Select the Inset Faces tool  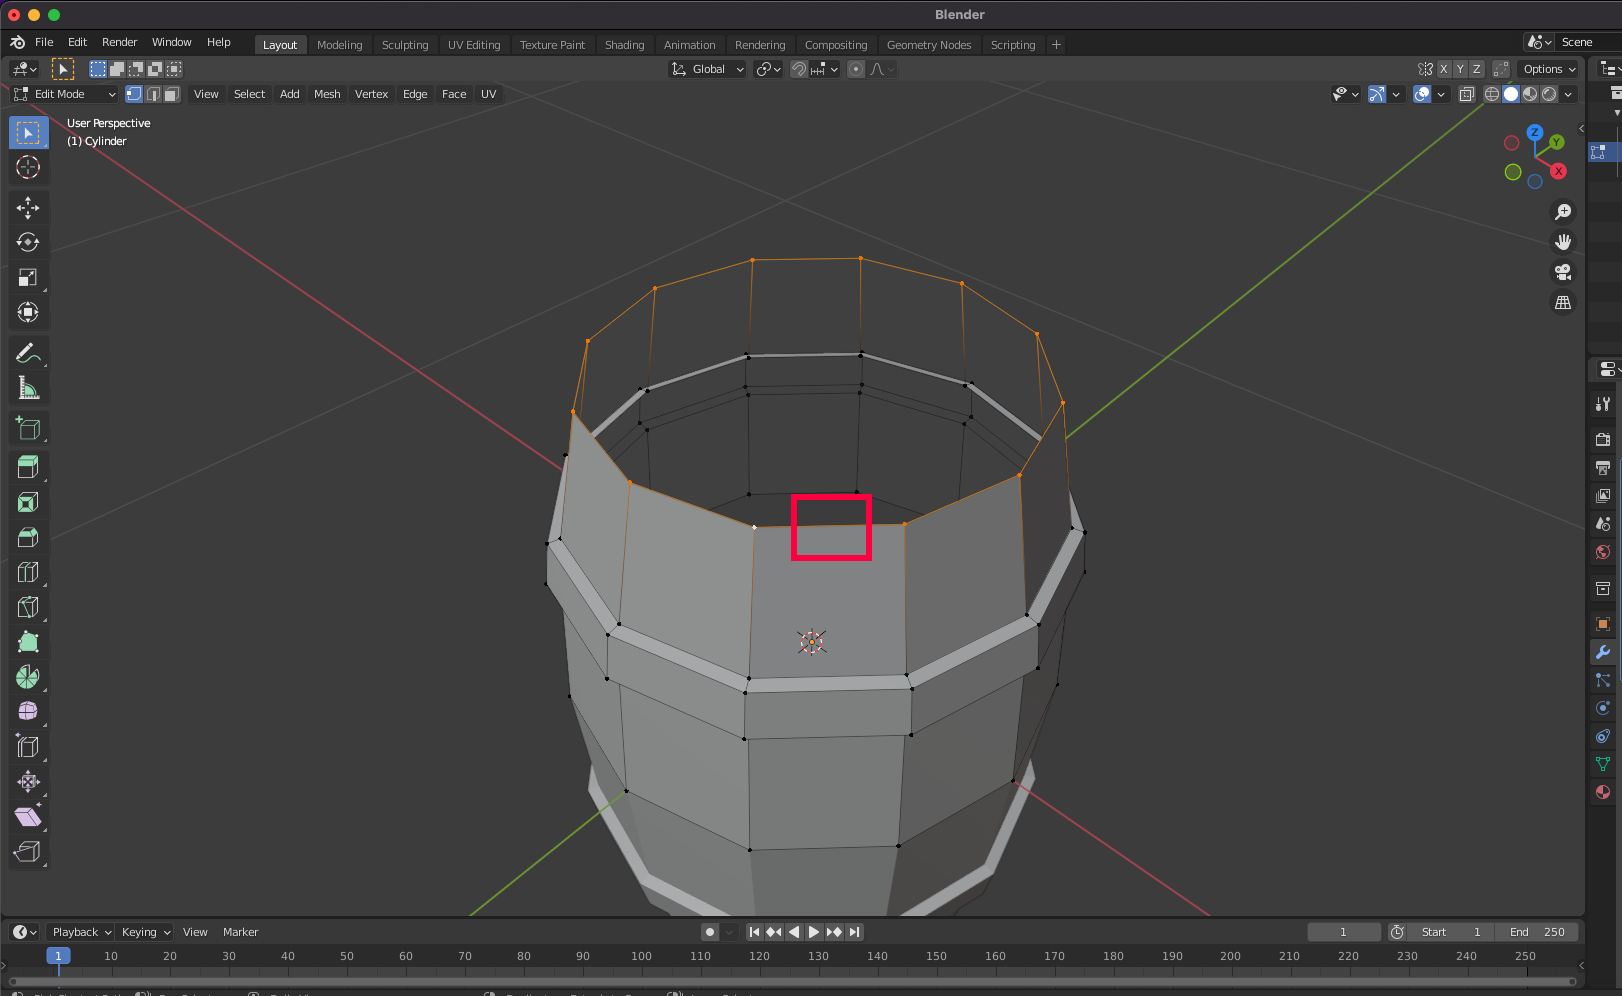(28, 502)
